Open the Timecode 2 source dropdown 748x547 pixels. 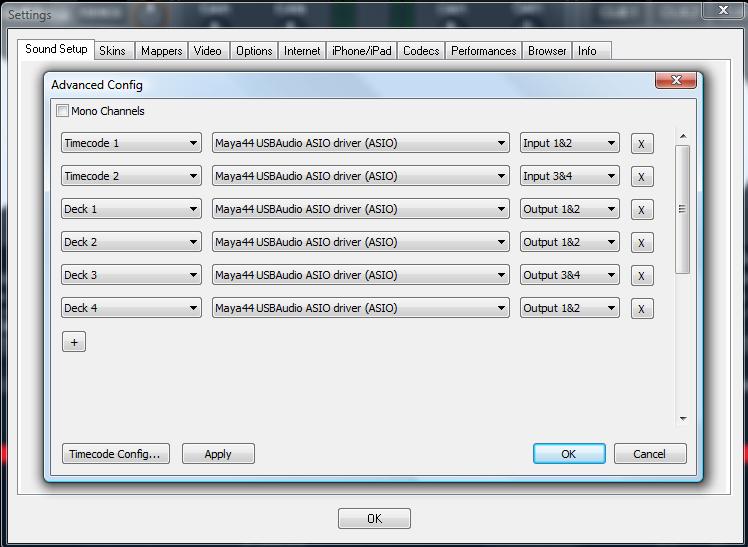tap(131, 175)
